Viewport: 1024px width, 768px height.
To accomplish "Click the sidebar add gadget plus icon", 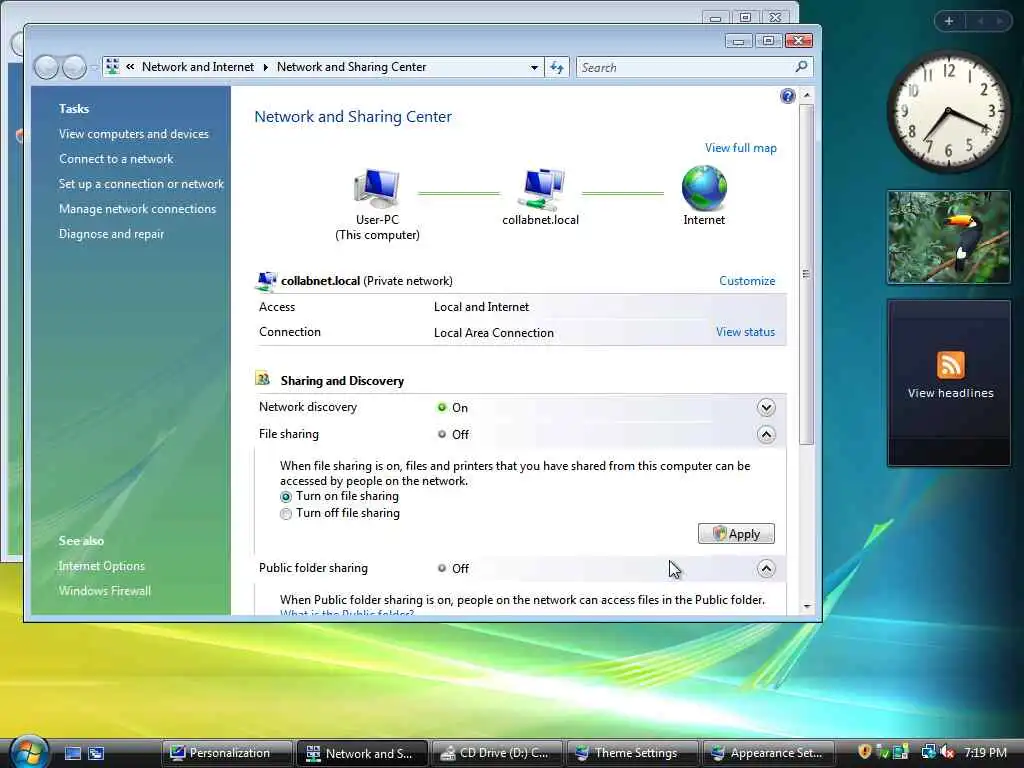I will [949, 21].
